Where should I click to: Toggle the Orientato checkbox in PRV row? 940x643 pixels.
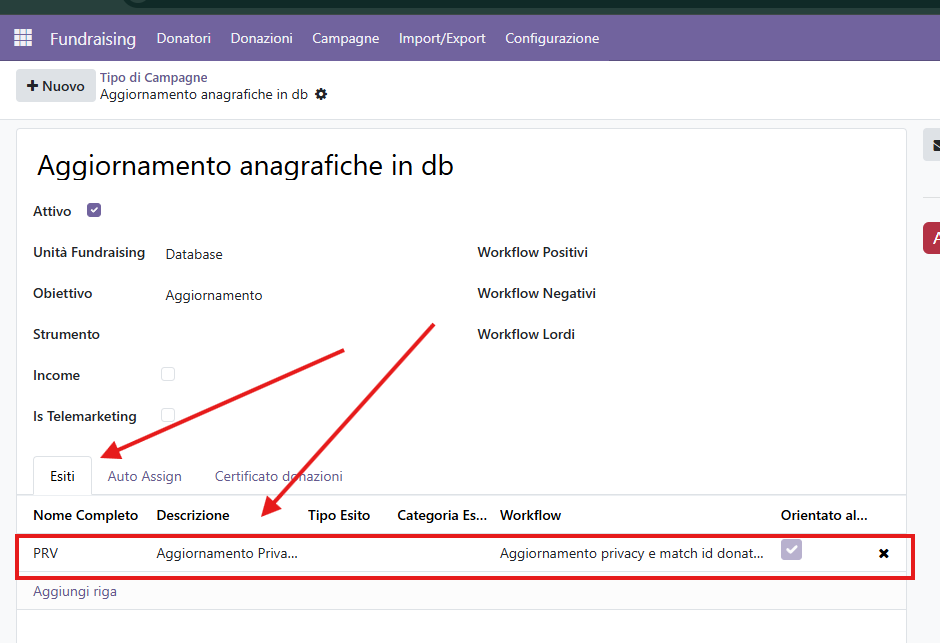pyautogui.click(x=791, y=550)
